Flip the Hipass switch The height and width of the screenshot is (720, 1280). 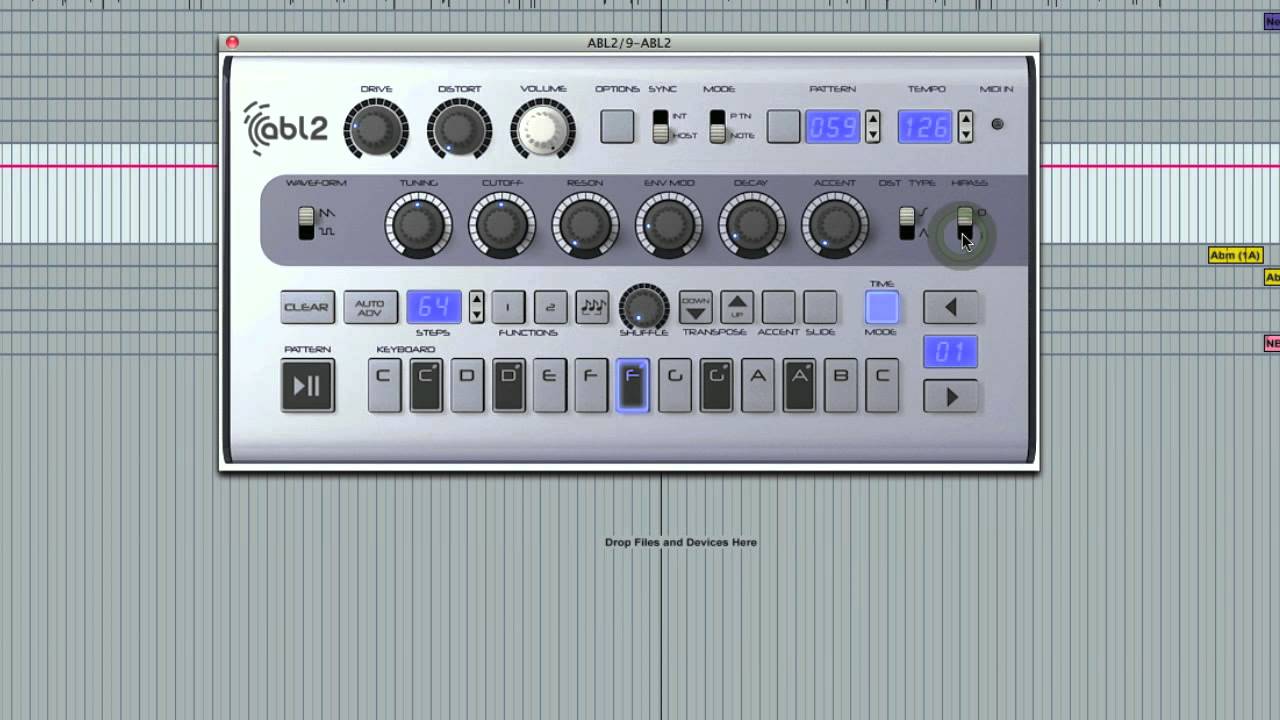(x=965, y=223)
